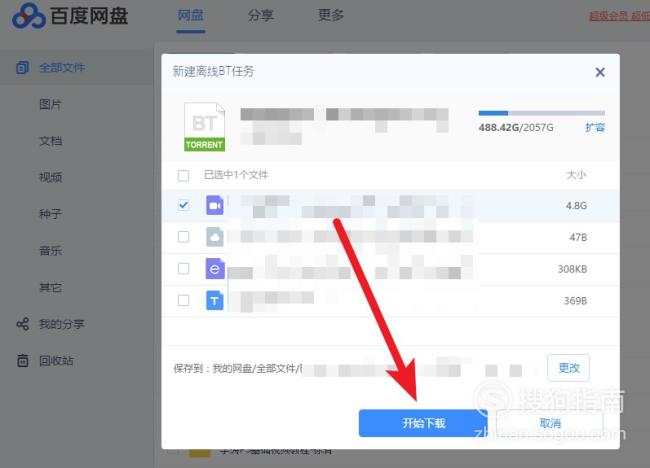650x468 pixels.
Task: Open 我的分享 in the sidebar
Action: (x=61, y=324)
